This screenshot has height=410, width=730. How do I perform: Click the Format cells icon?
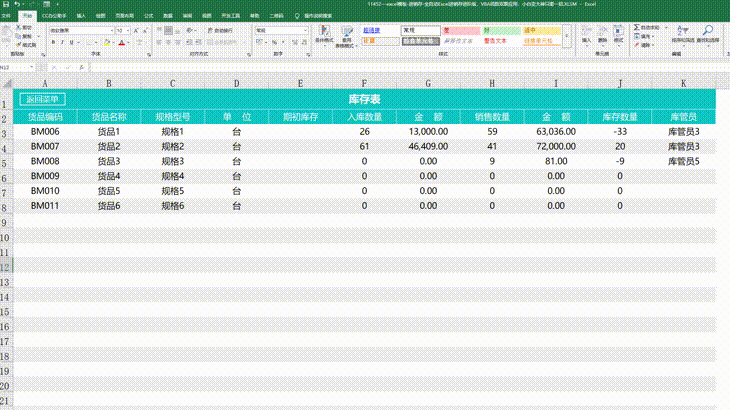[618, 32]
